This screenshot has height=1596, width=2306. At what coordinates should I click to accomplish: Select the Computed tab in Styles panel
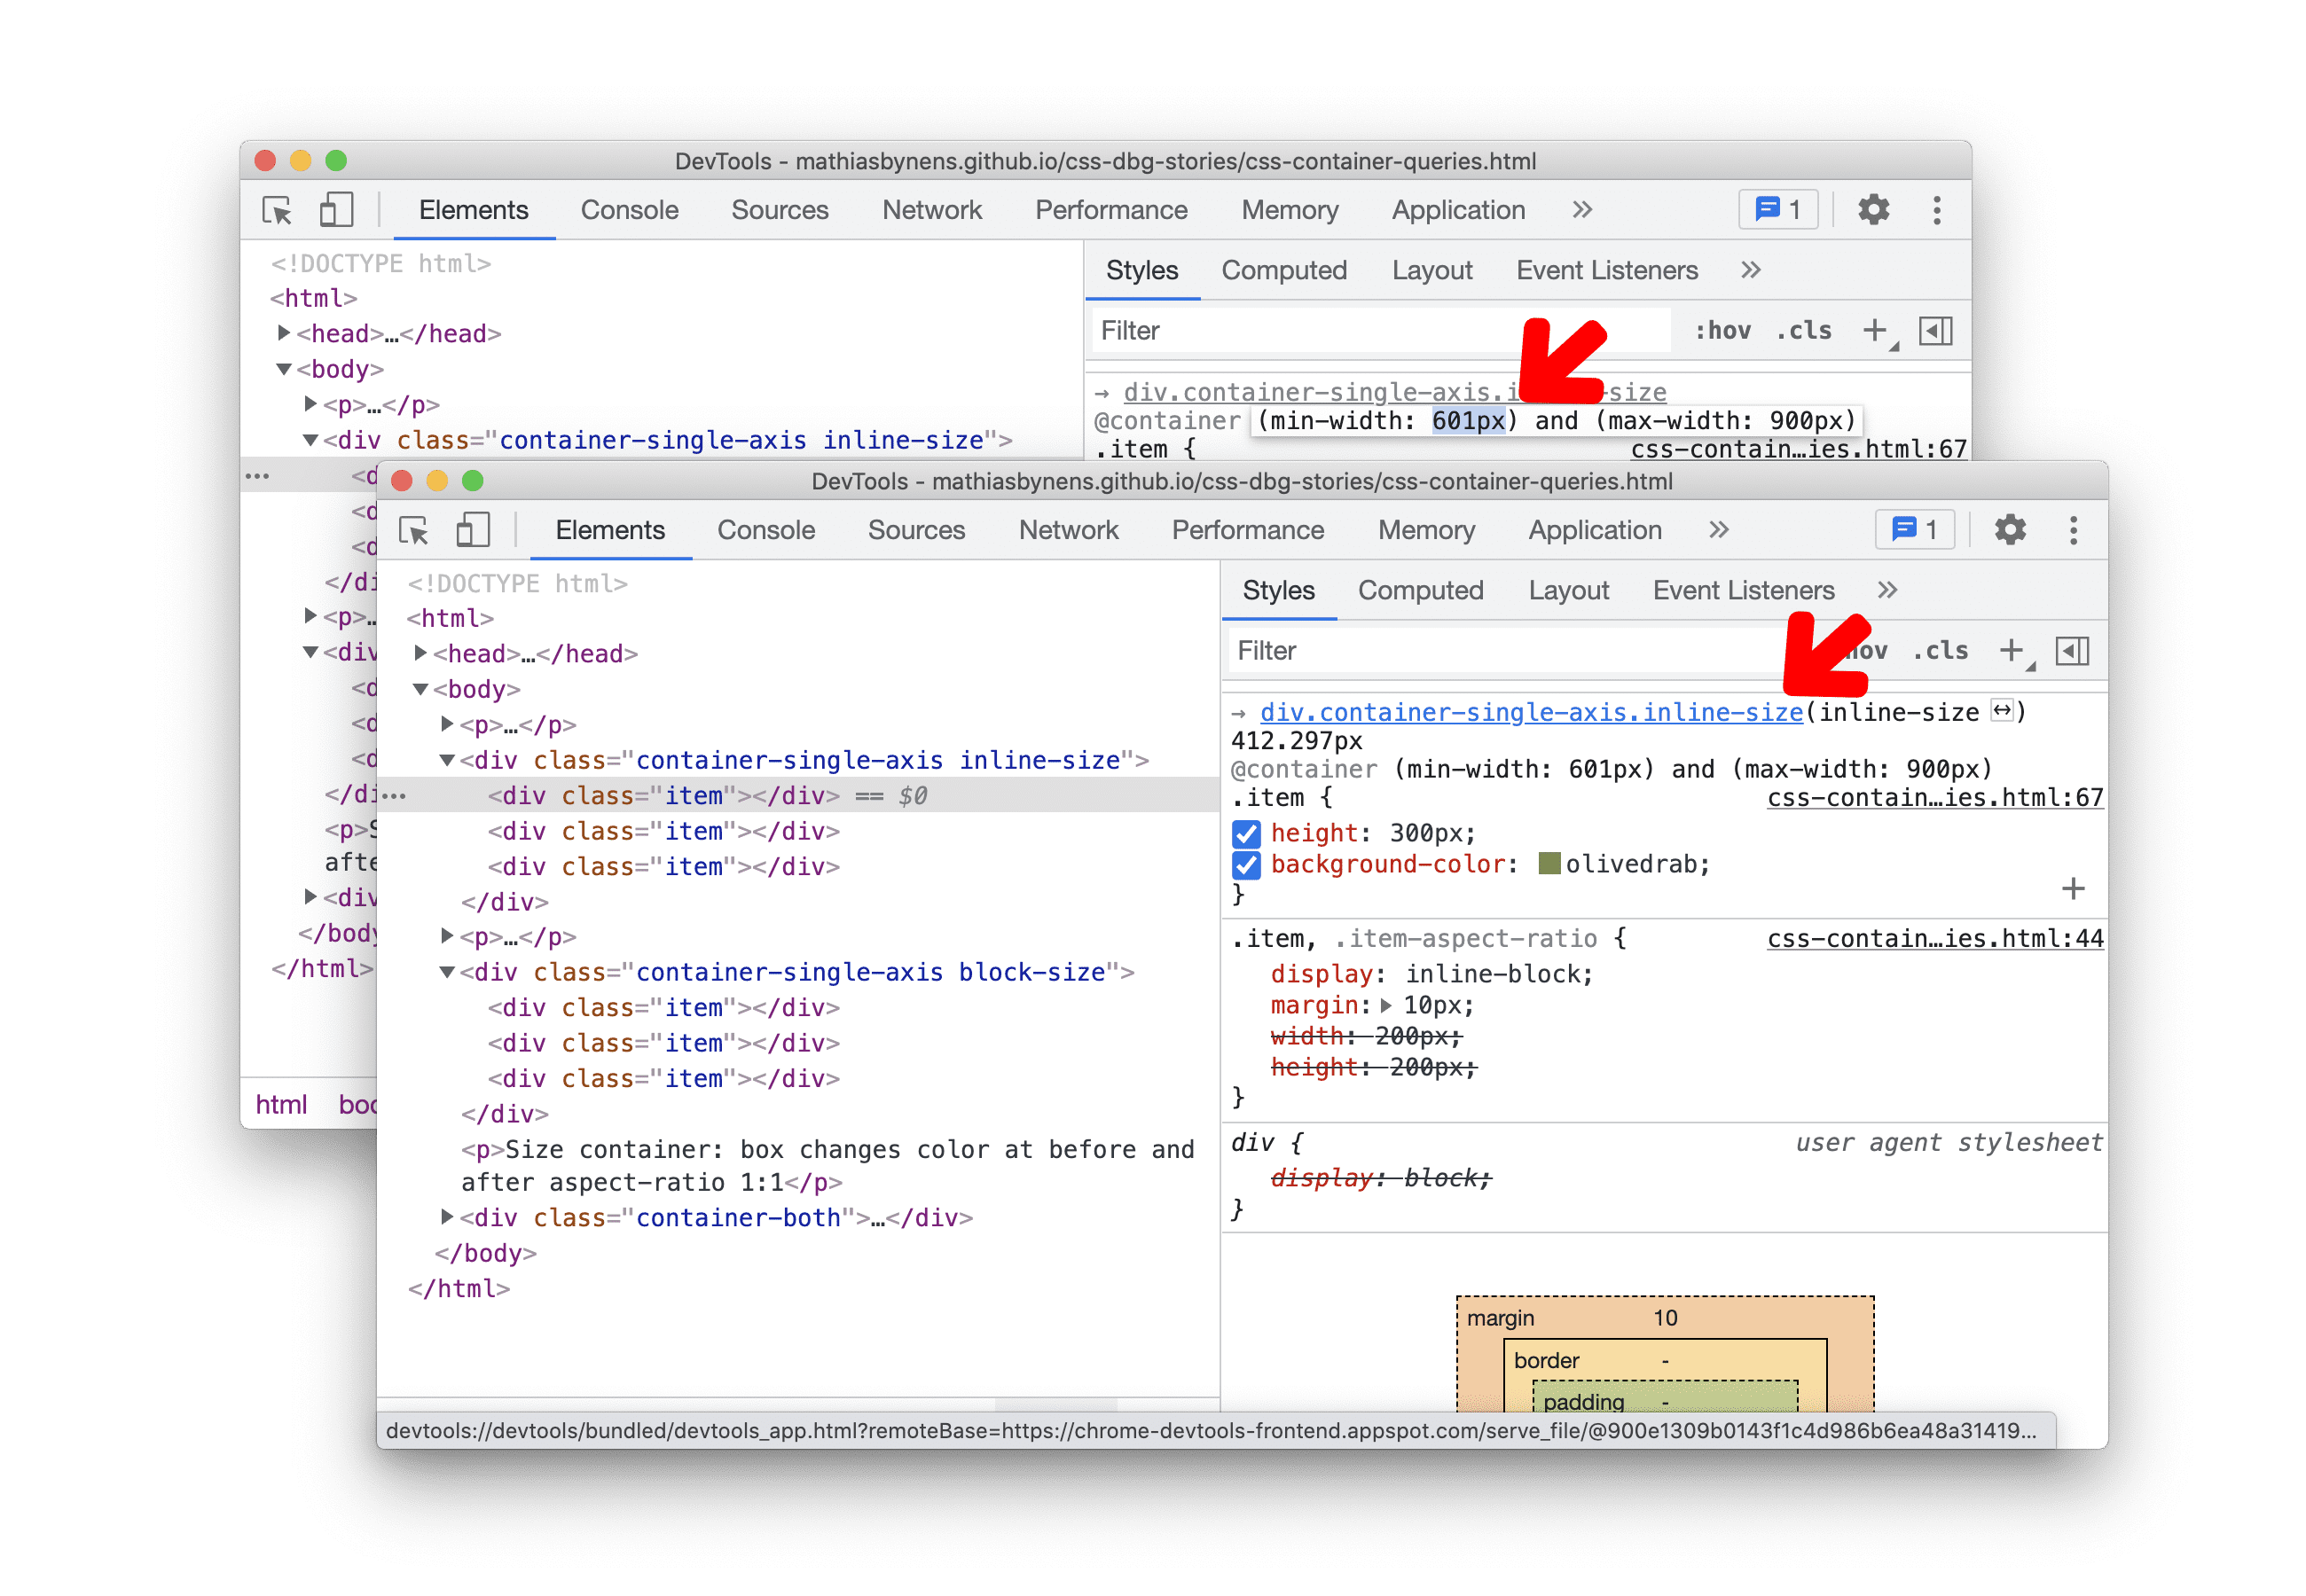pos(1421,591)
